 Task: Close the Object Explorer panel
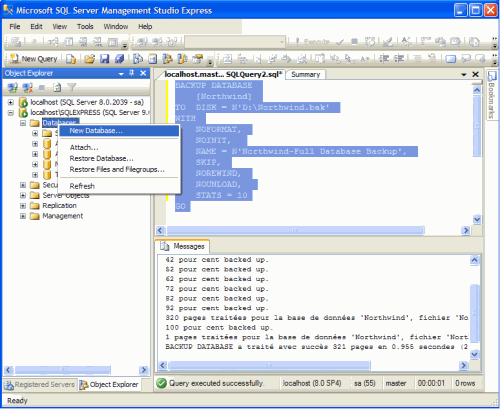pyautogui.click(x=143, y=73)
